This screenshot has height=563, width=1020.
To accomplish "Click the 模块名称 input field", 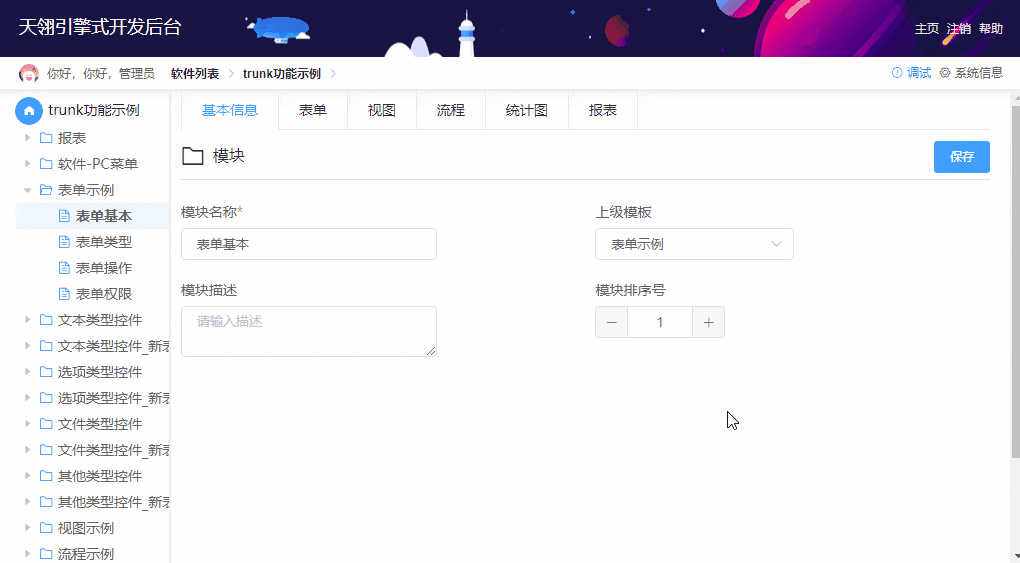I will coord(308,244).
